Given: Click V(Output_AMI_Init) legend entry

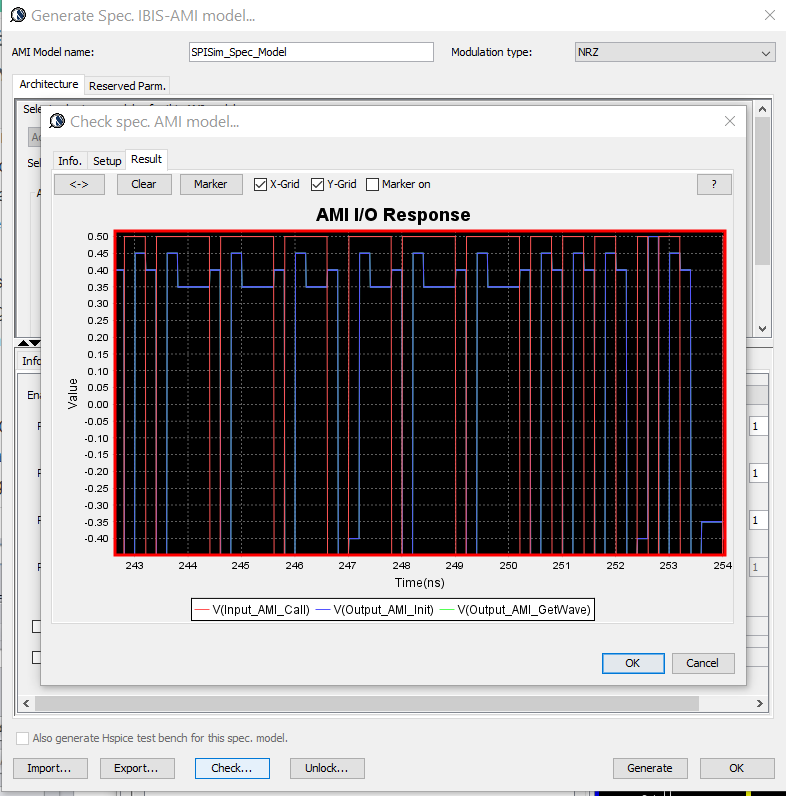Looking at the screenshot, I should coord(377,609).
